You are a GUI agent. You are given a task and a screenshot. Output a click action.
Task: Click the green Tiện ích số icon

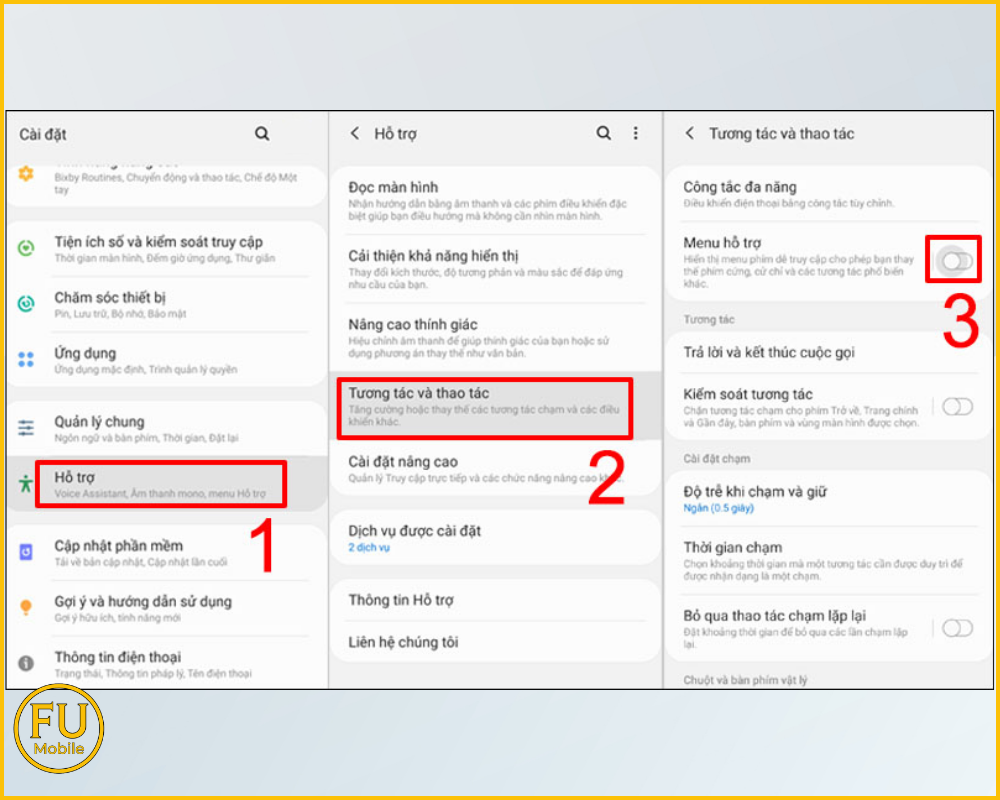point(27,248)
